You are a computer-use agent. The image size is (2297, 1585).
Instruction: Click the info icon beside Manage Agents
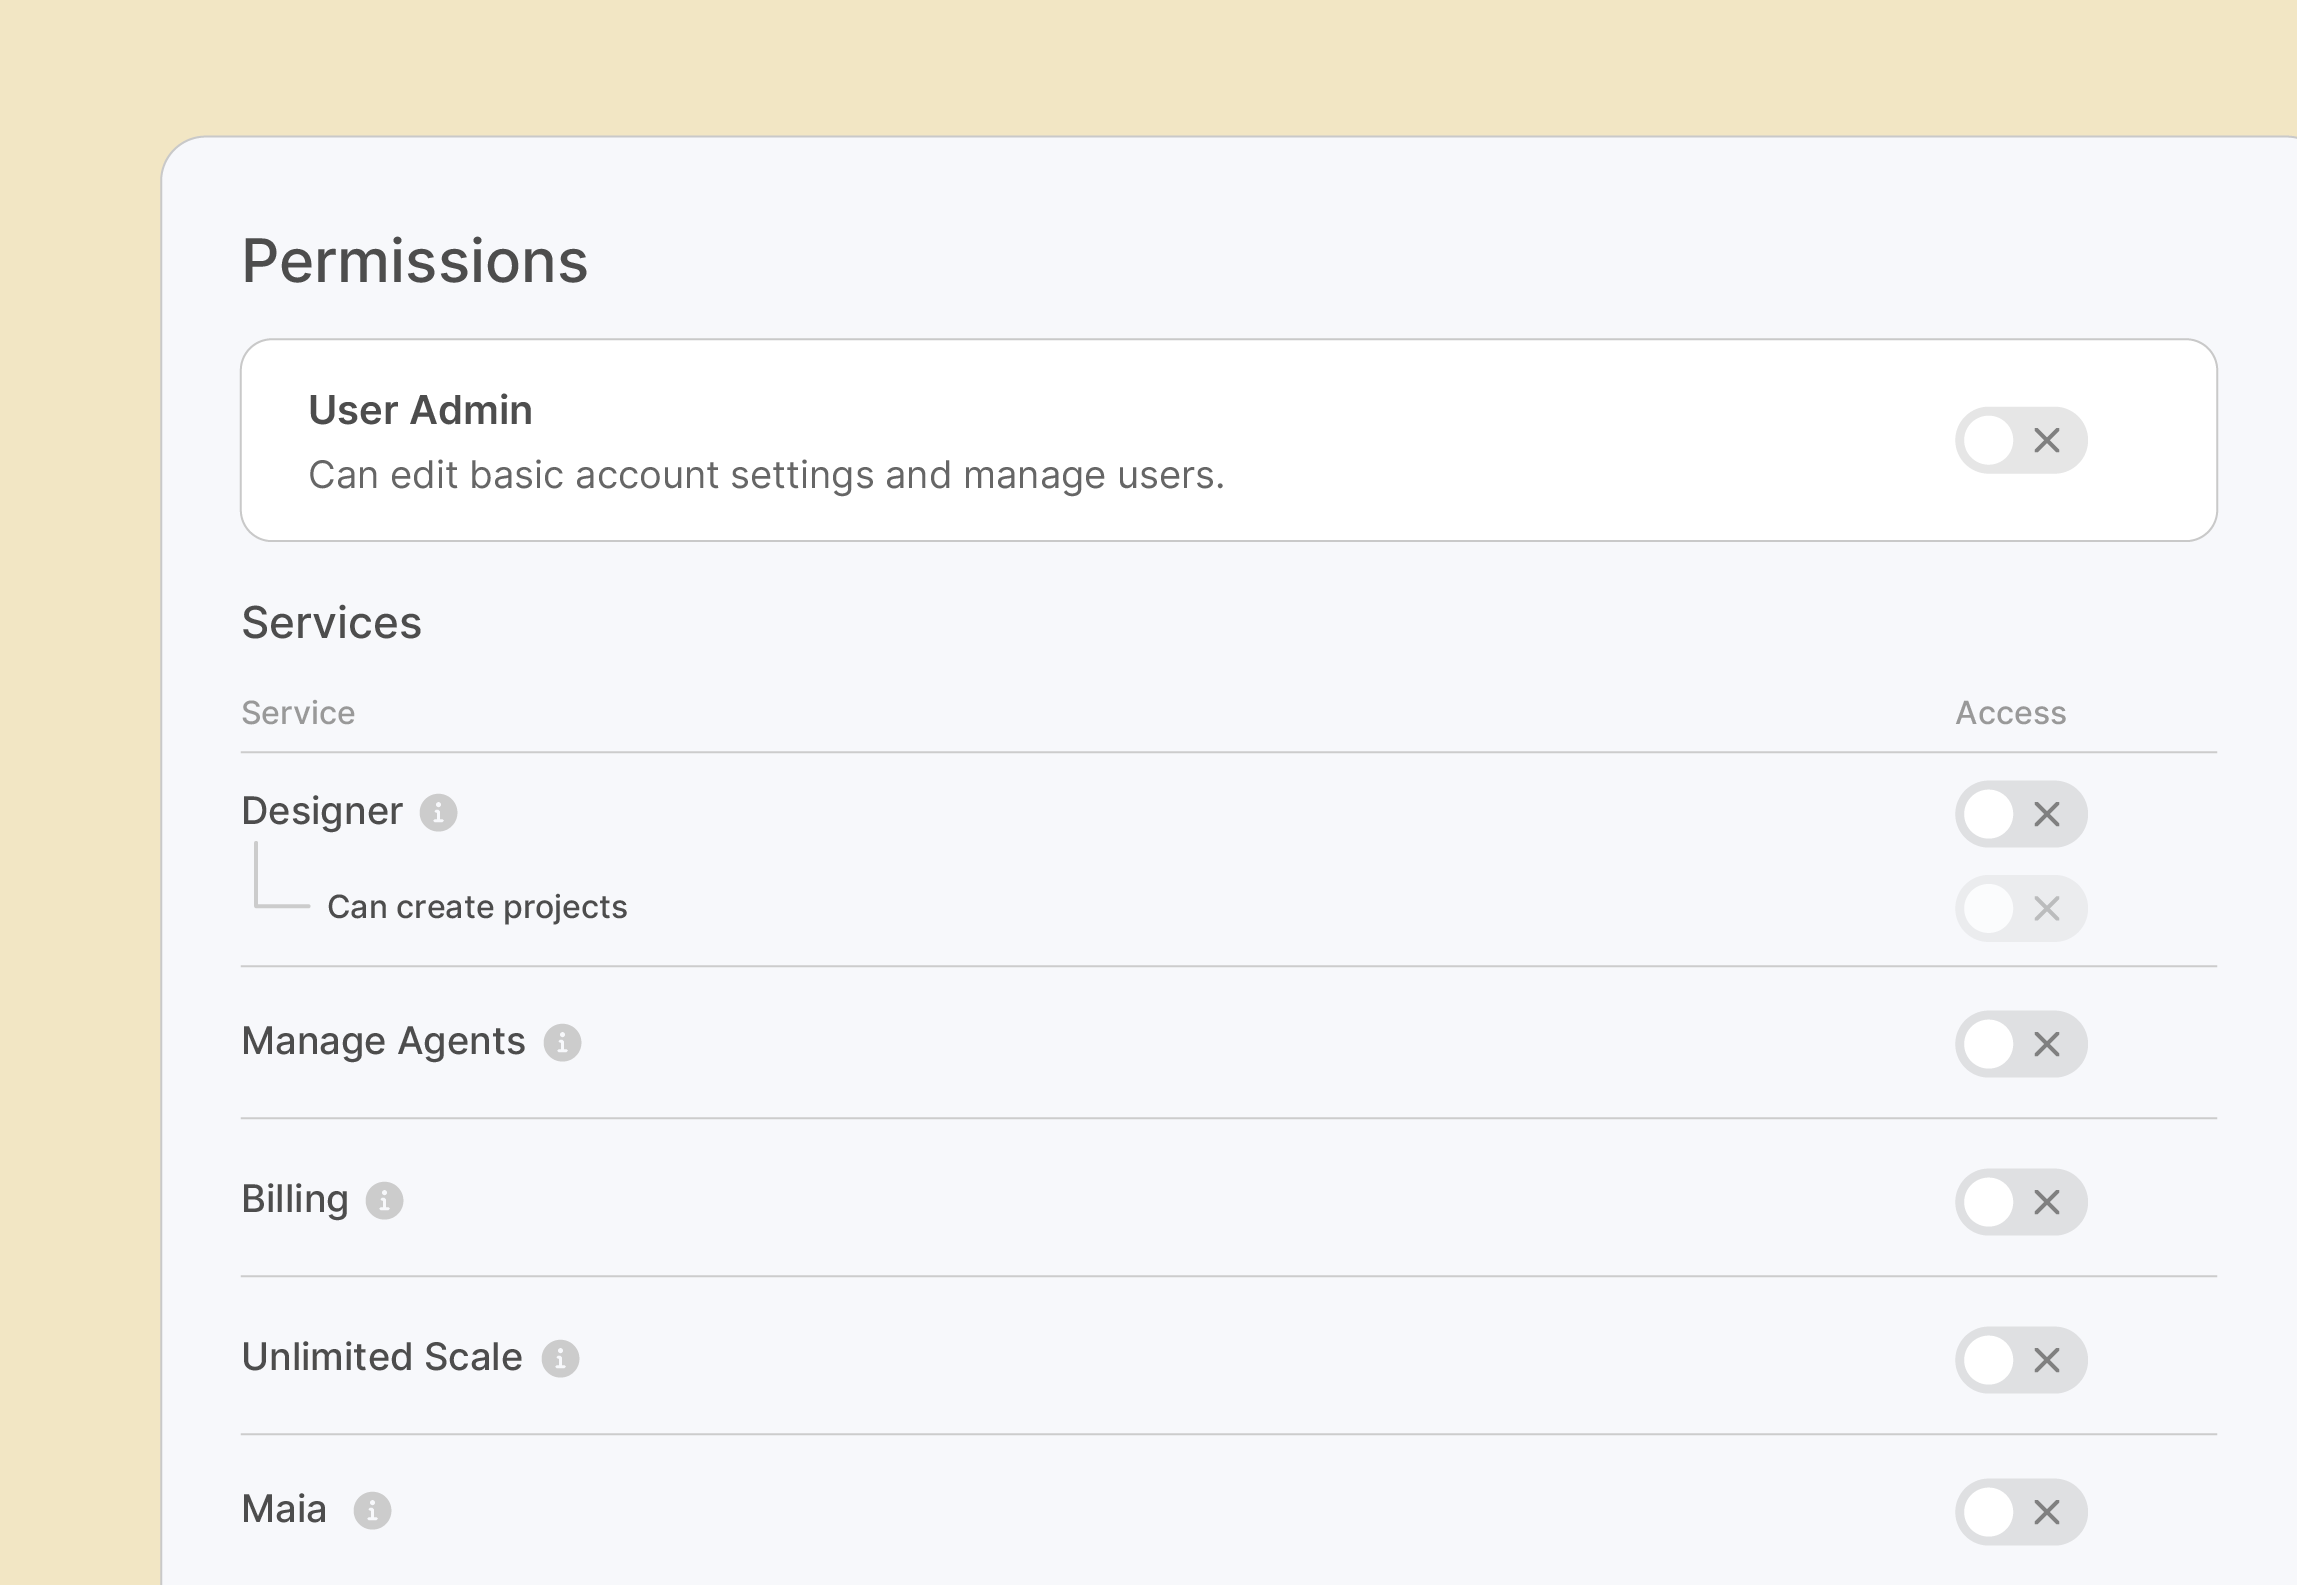563,1043
